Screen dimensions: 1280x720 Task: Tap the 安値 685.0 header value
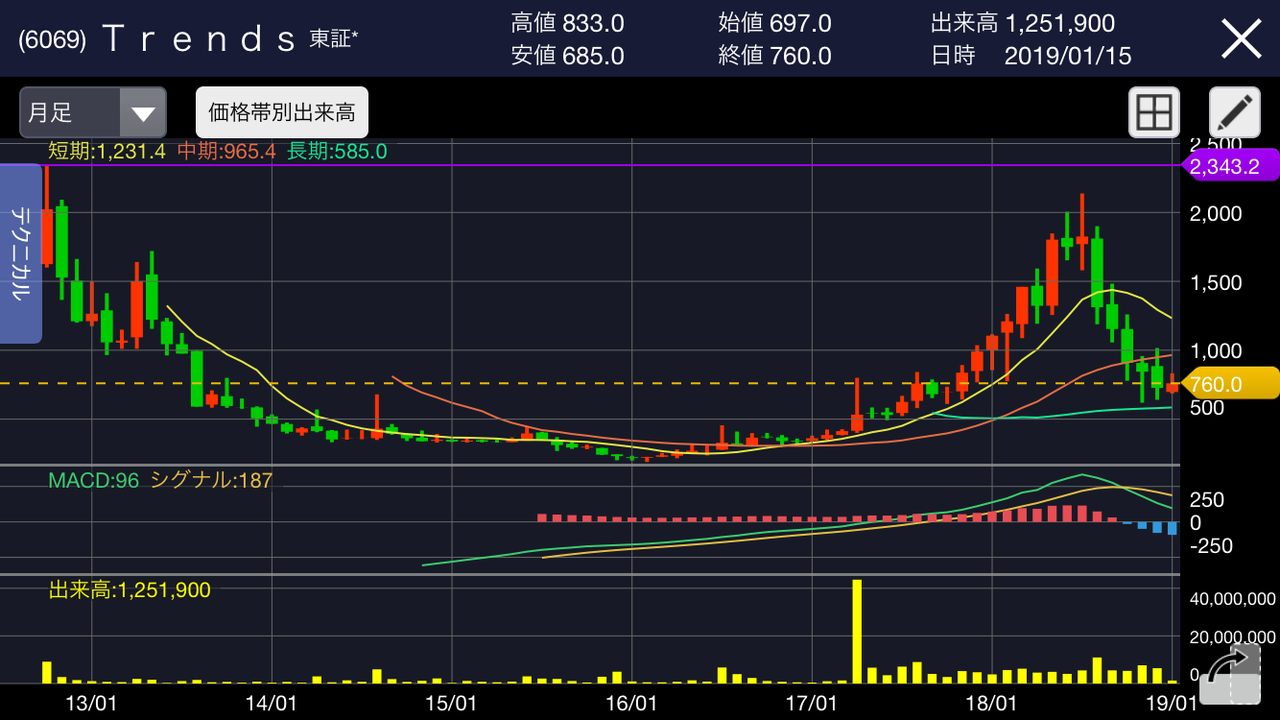tap(567, 56)
